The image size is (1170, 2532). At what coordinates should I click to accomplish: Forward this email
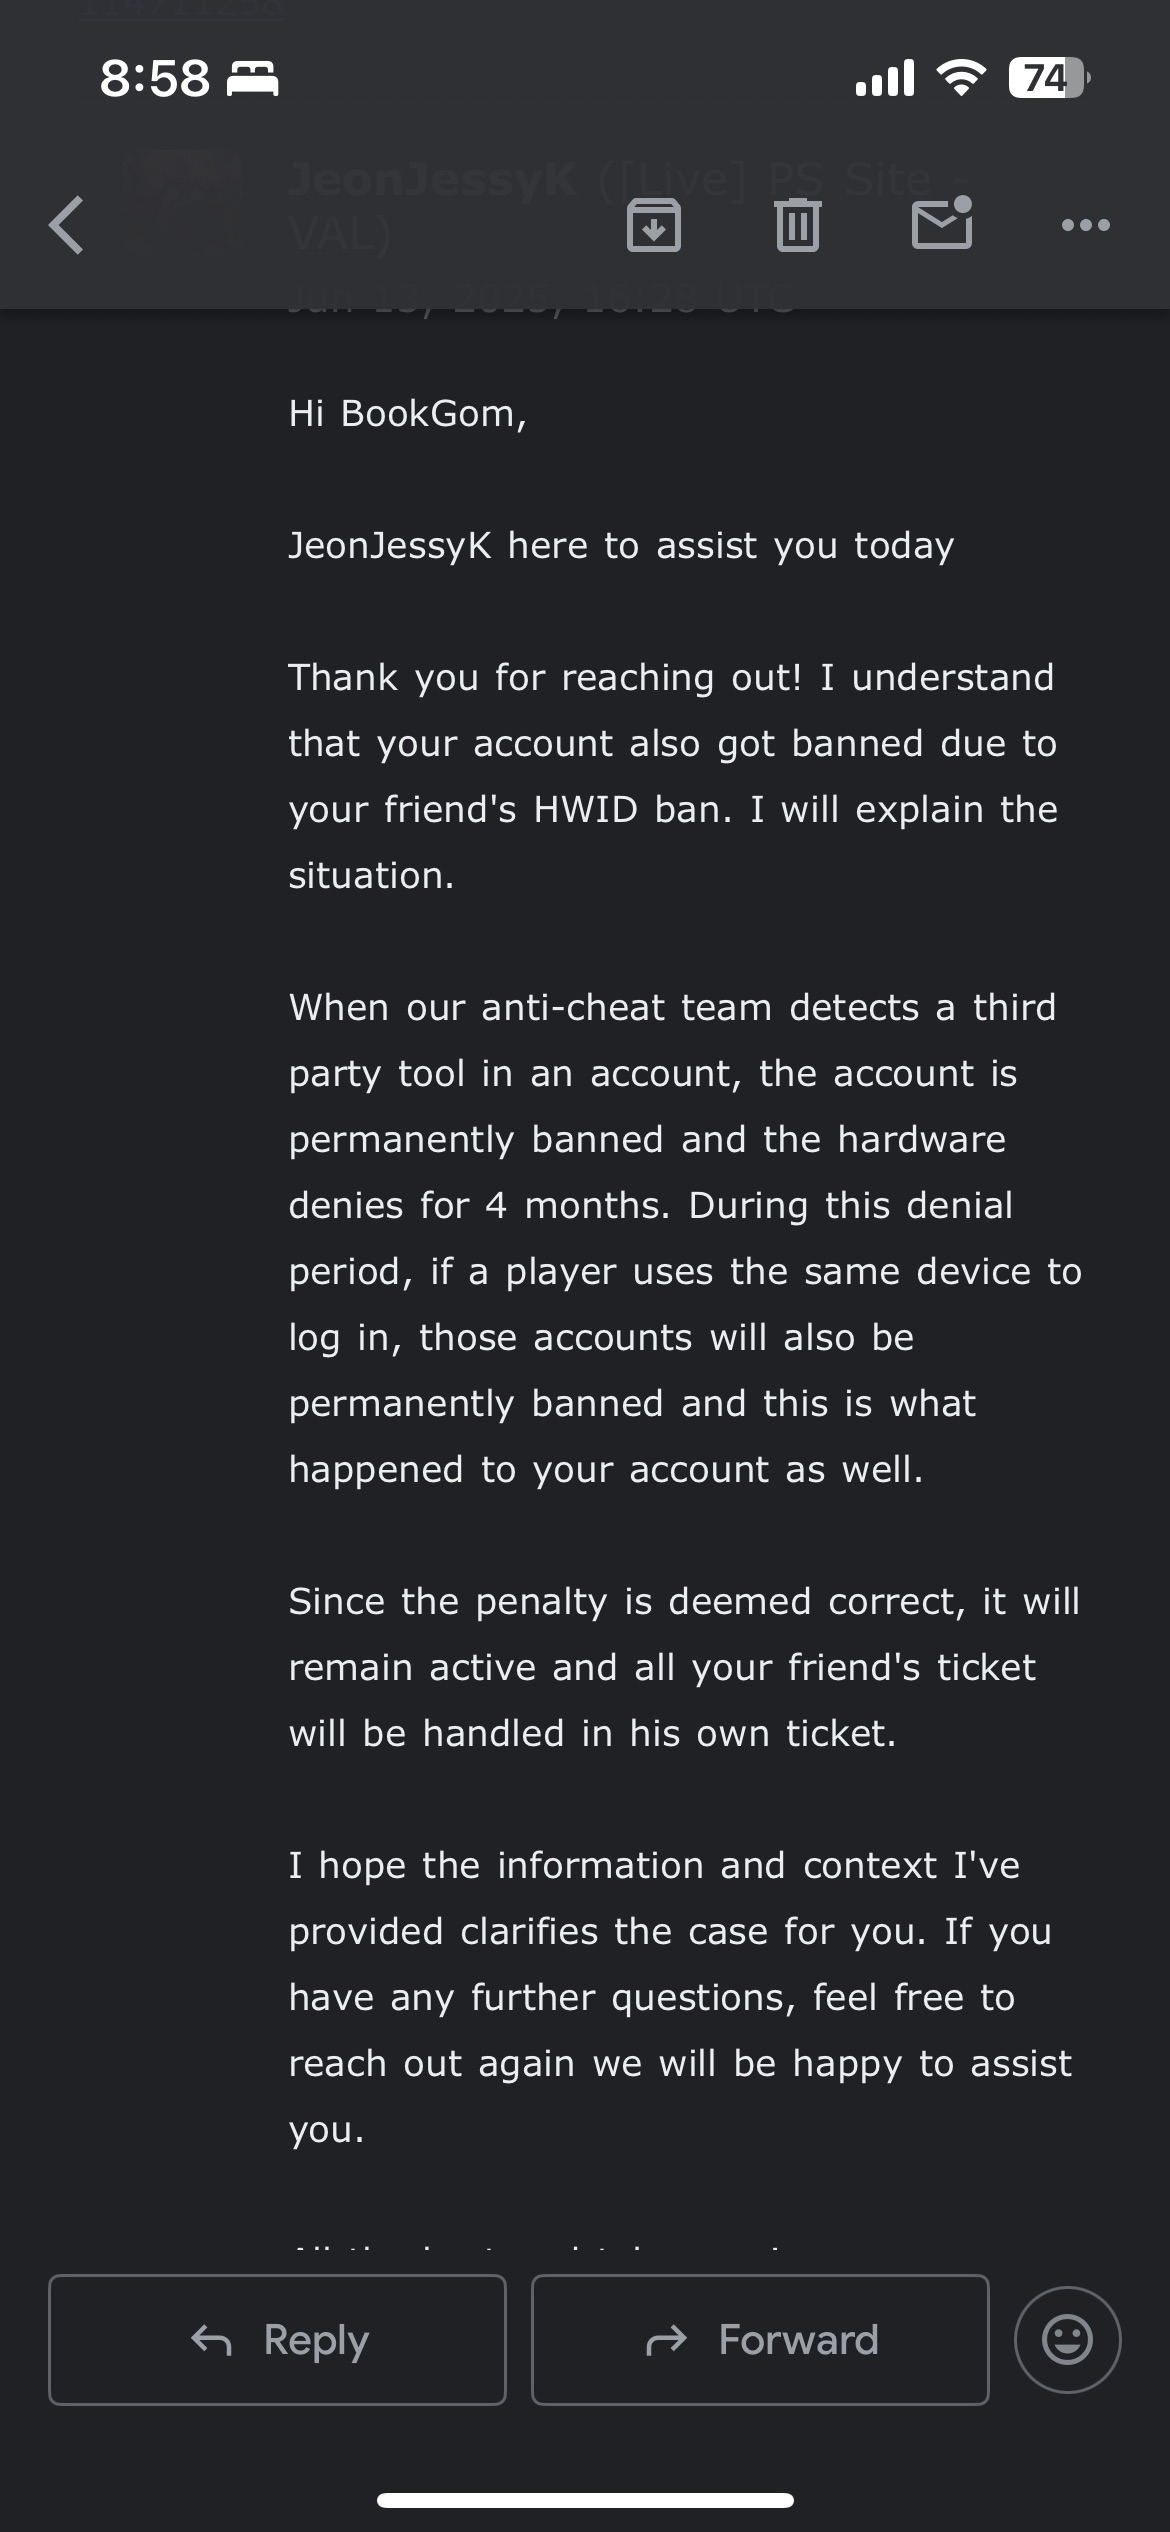(x=760, y=2340)
